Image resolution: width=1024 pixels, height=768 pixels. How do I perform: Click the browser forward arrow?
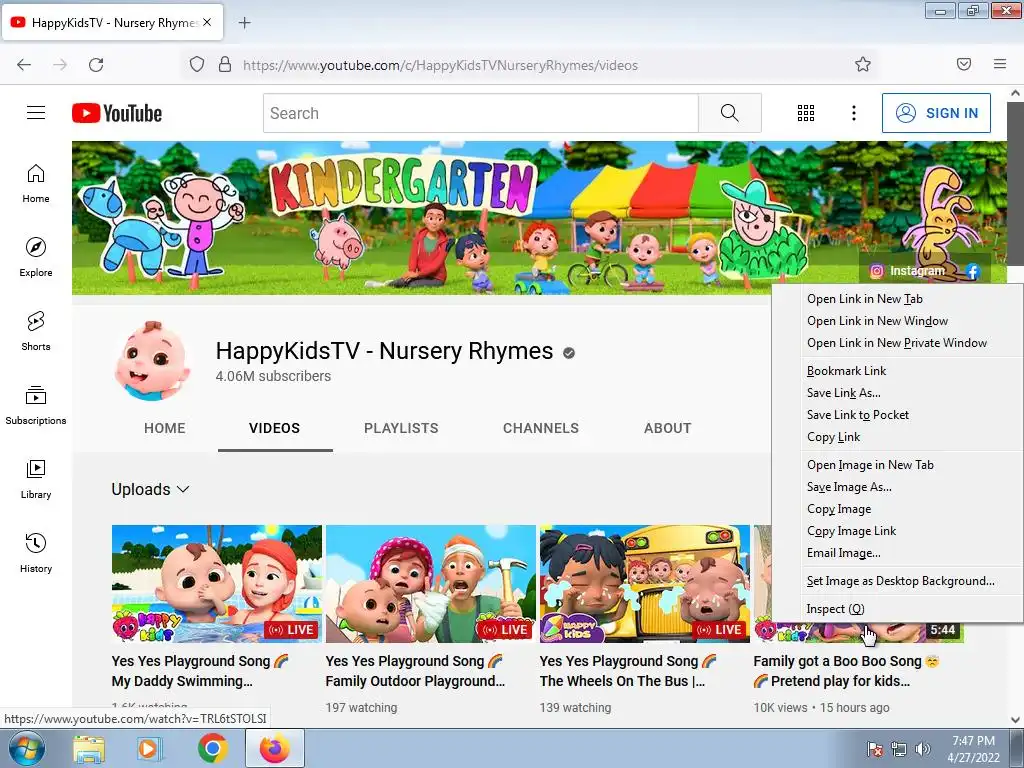60,65
